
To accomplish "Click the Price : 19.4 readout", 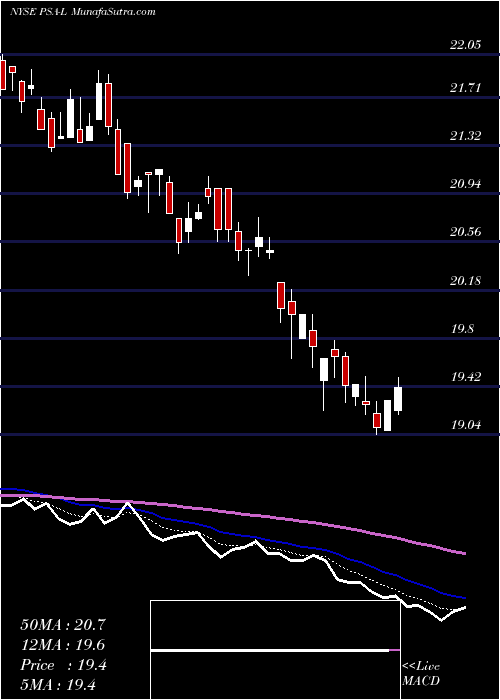I will coord(63,665).
